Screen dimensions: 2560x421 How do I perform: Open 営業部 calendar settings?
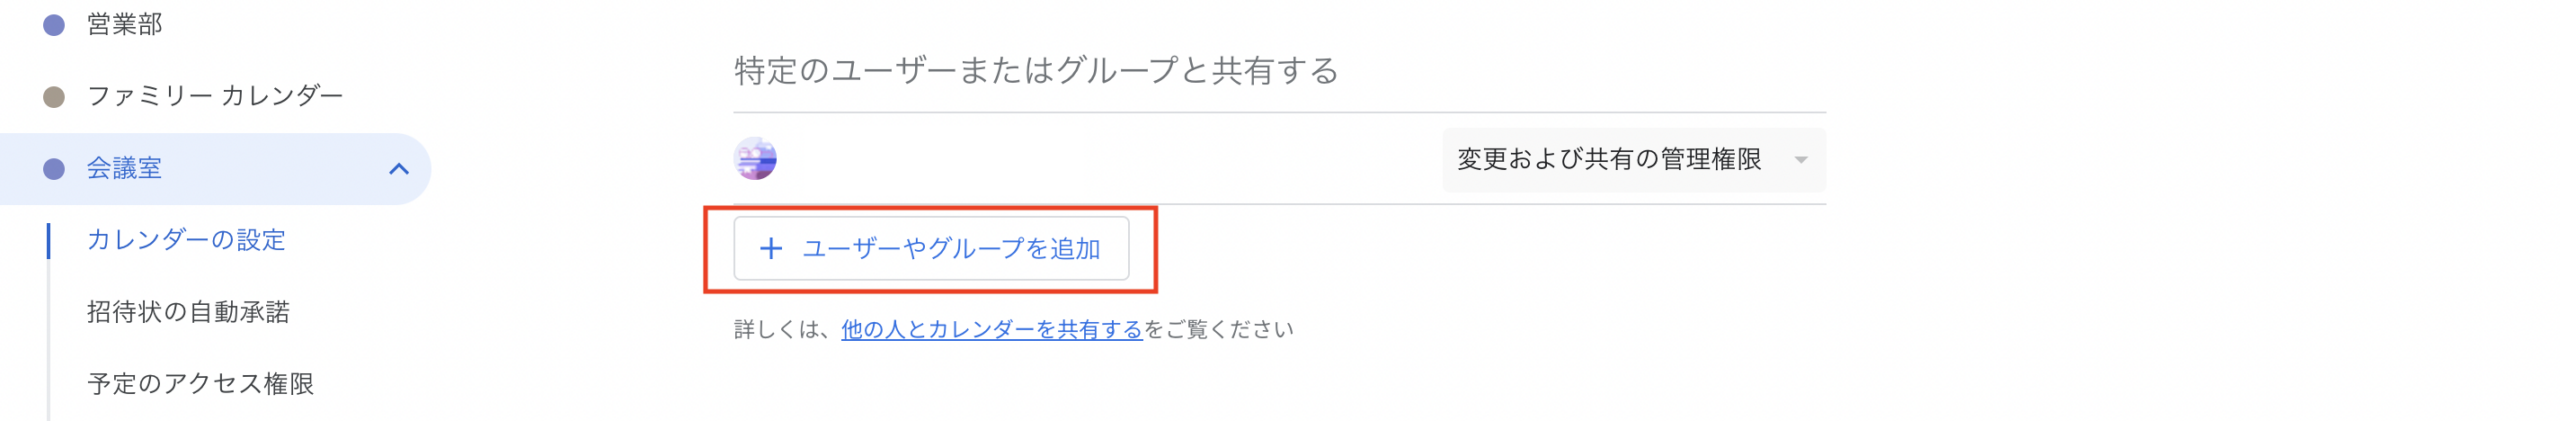point(124,25)
